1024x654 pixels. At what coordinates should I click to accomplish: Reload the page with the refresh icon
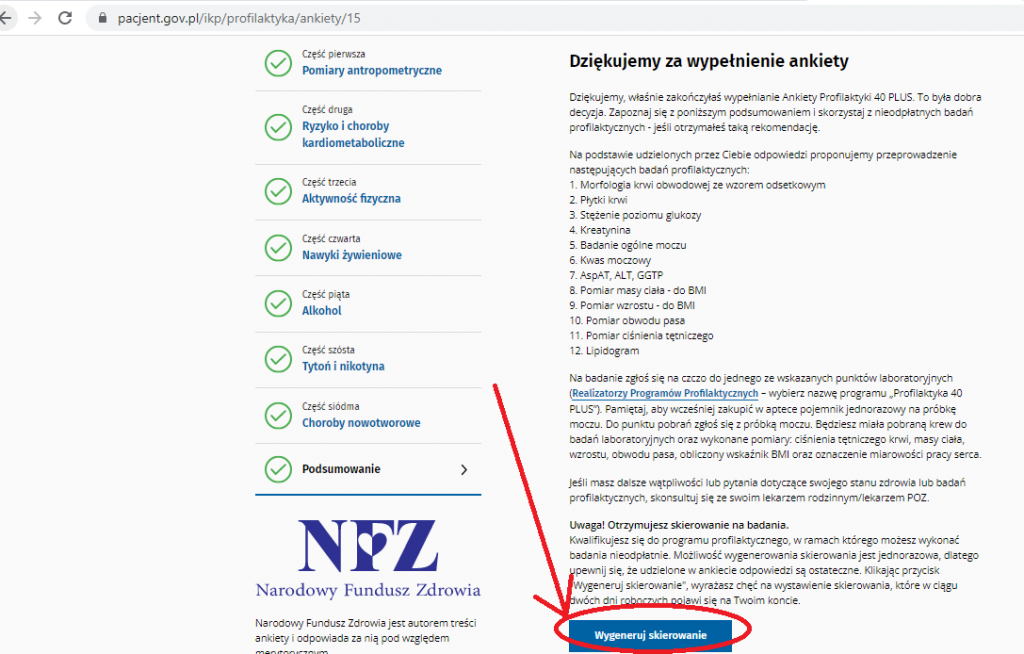coord(65,18)
